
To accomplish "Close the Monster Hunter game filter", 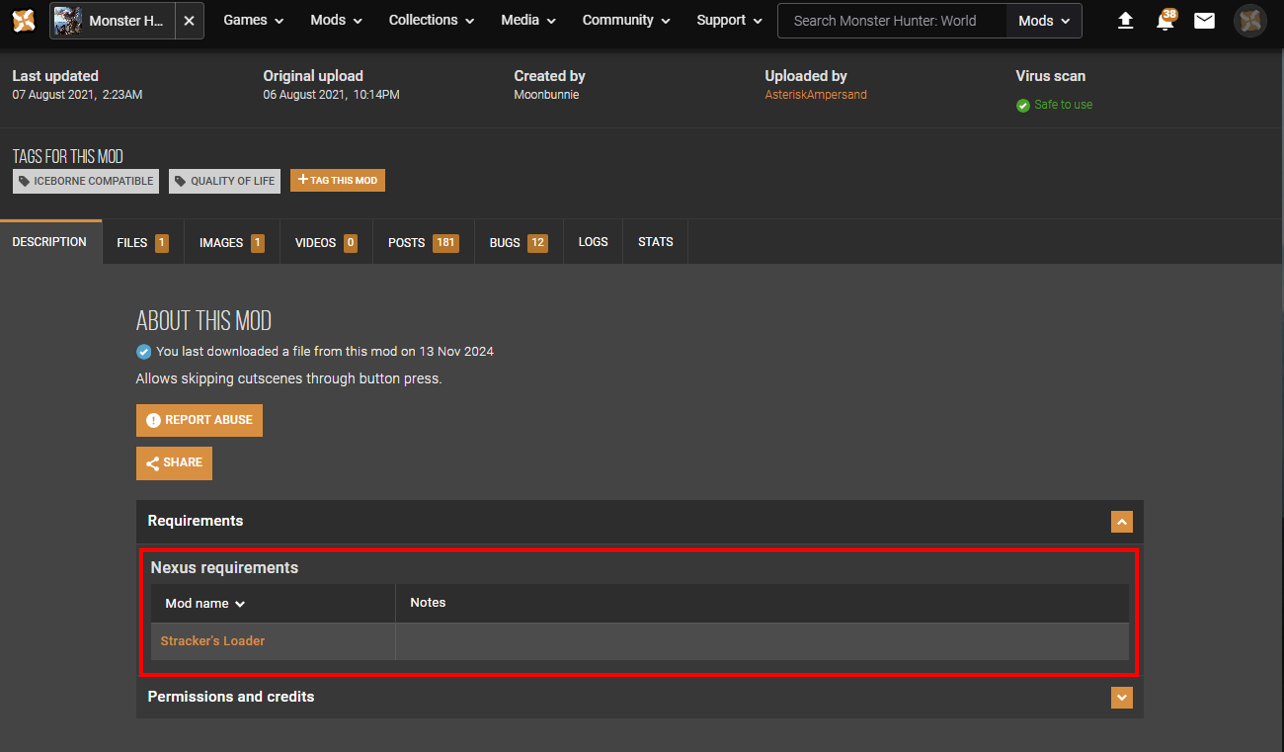I will coord(189,21).
